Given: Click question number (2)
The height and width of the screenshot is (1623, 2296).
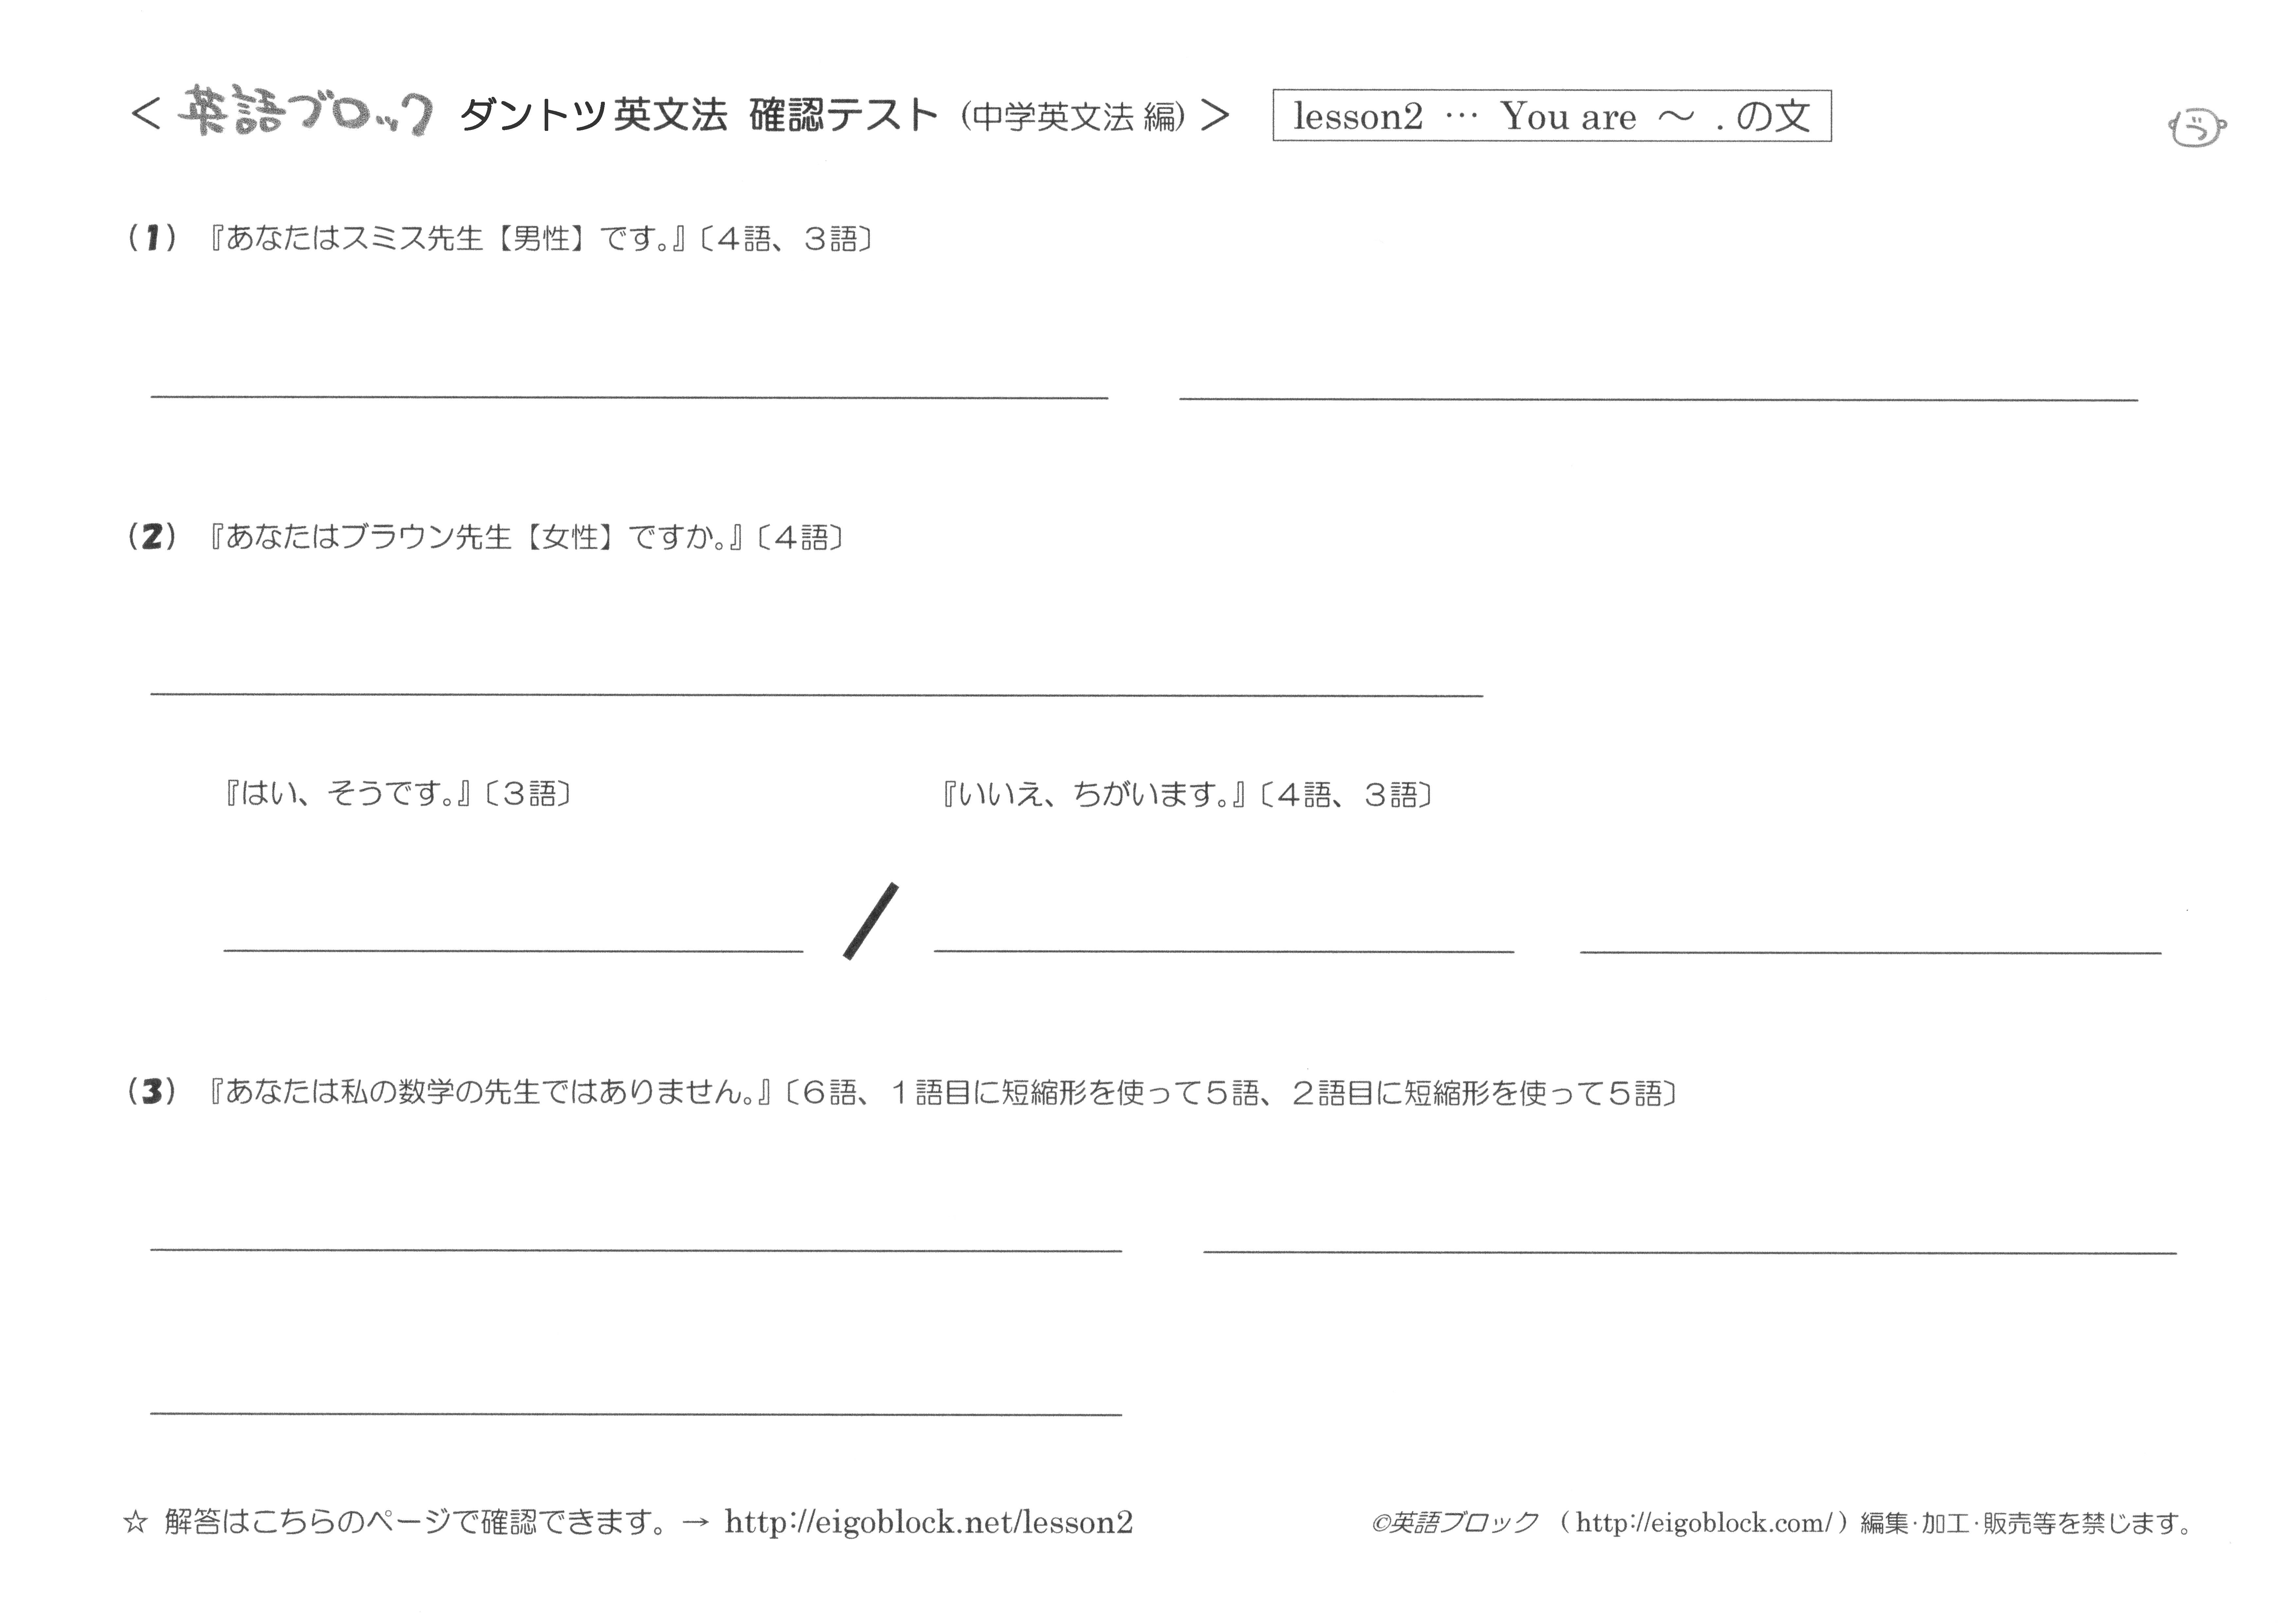Looking at the screenshot, I should point(152,537).
